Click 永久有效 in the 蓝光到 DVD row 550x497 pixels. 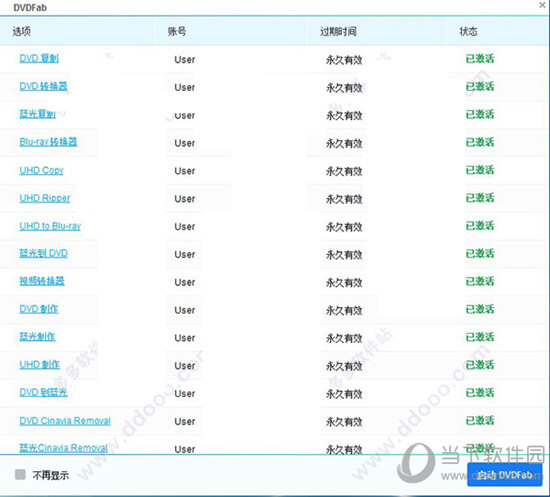pyautogui.click(x=344, y=255)
